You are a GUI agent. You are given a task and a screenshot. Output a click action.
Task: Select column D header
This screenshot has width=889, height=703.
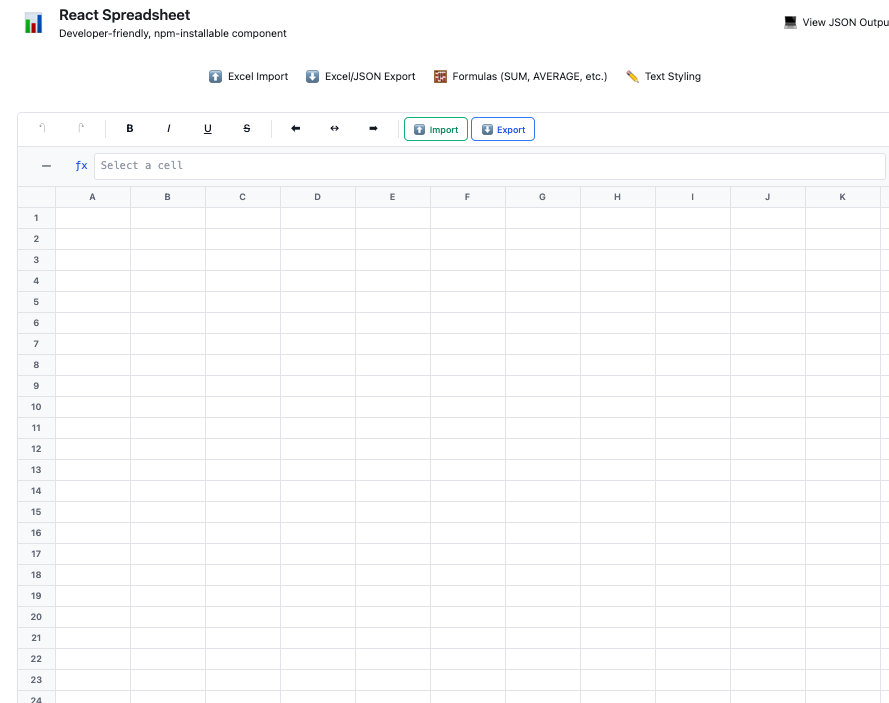tap(318, 197)
